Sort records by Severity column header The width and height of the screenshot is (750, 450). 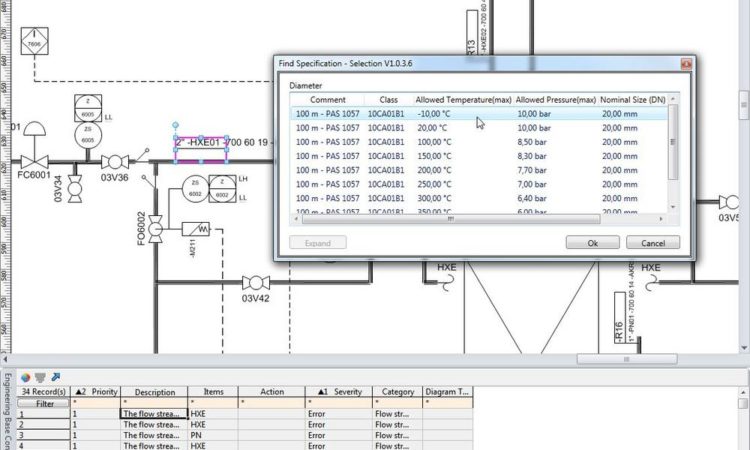click(x=338, y=392)
